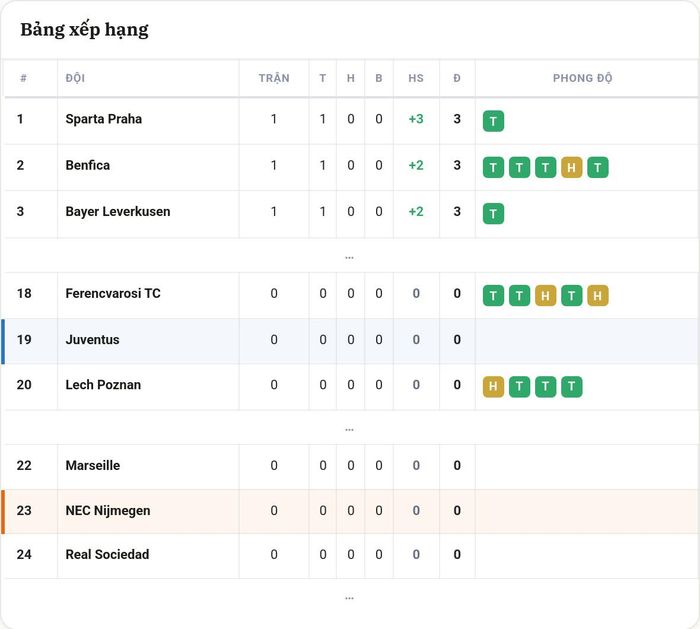700x629 pixels.
Task: Click Lech Poznan's last green T badge
Action: pos(571,386)
